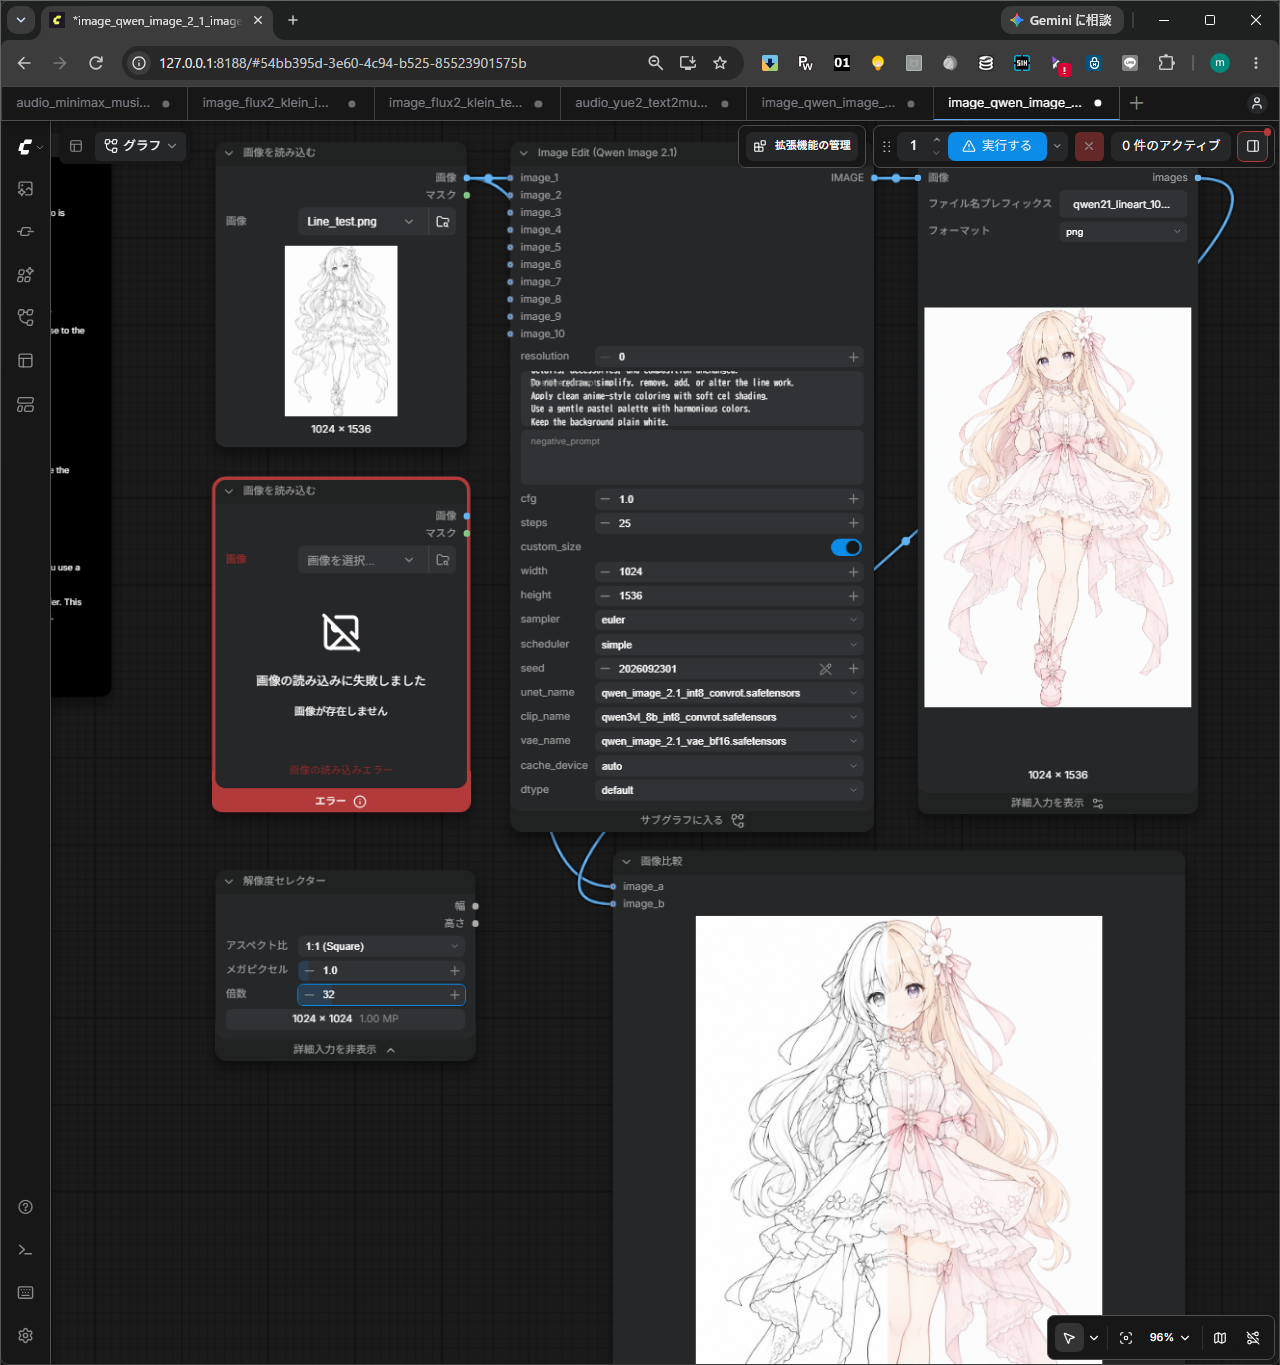1280x1365 pixels.
Task: Open the vae_name model dropdown
Action: pyautogui.click(x=729, y=741)
